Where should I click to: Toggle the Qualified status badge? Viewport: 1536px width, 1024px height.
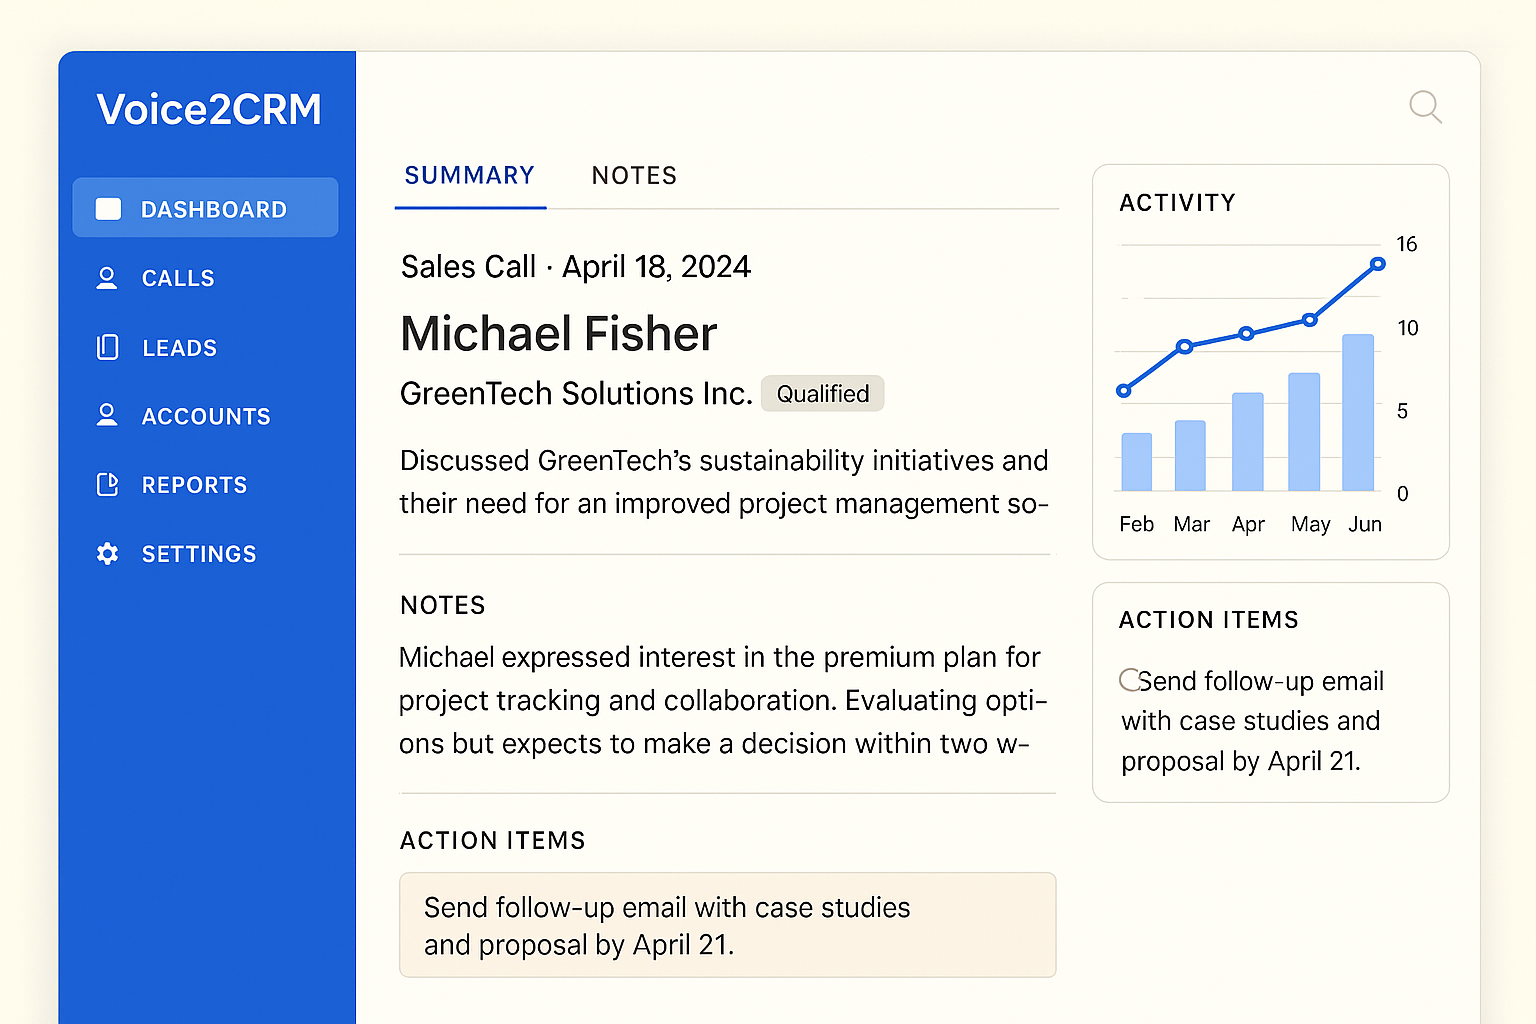(x=822, y=393)
